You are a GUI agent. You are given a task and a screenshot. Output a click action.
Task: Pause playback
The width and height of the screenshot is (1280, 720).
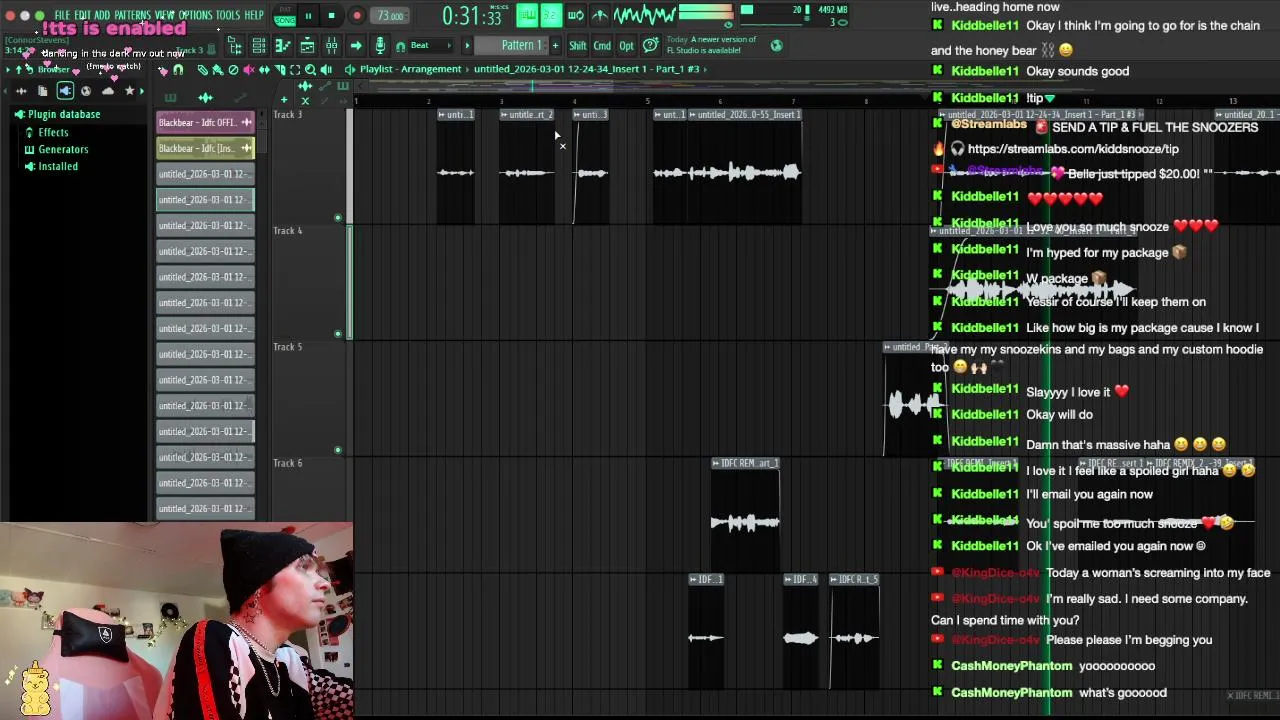(308, 16)
